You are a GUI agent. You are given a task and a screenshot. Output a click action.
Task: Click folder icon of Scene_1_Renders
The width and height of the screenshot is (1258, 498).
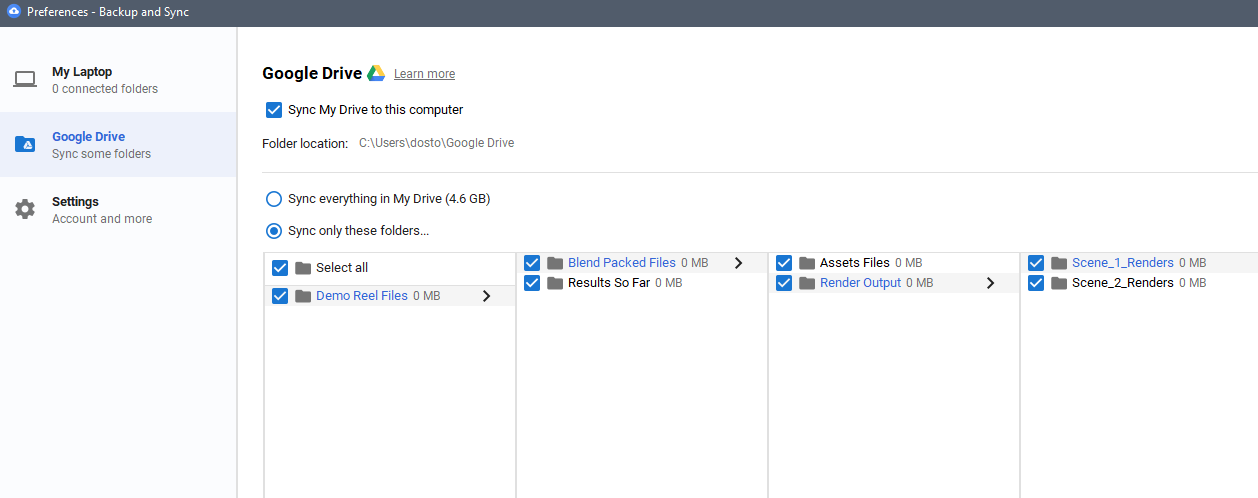1059,263
